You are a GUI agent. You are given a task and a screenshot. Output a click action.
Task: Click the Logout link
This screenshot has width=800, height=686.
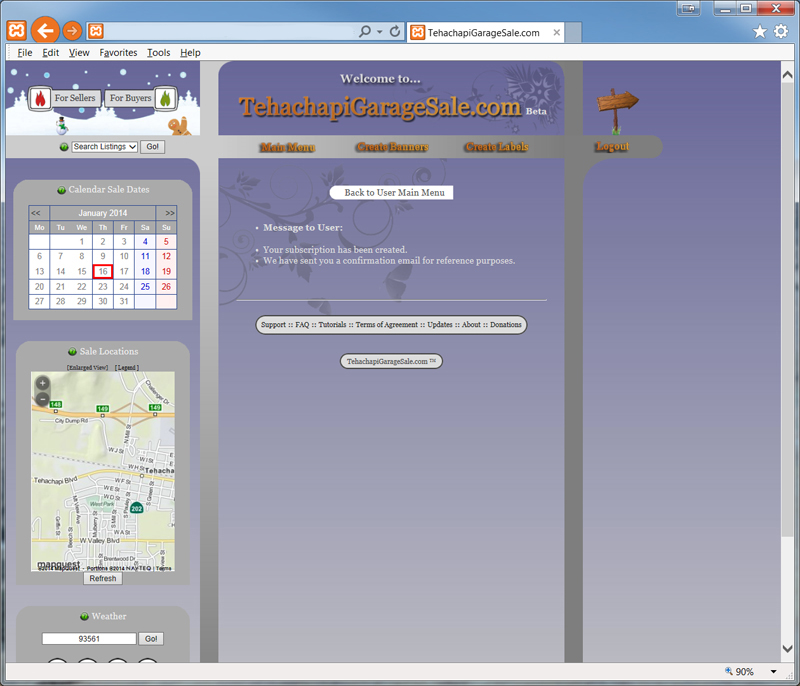coord(613,146)
